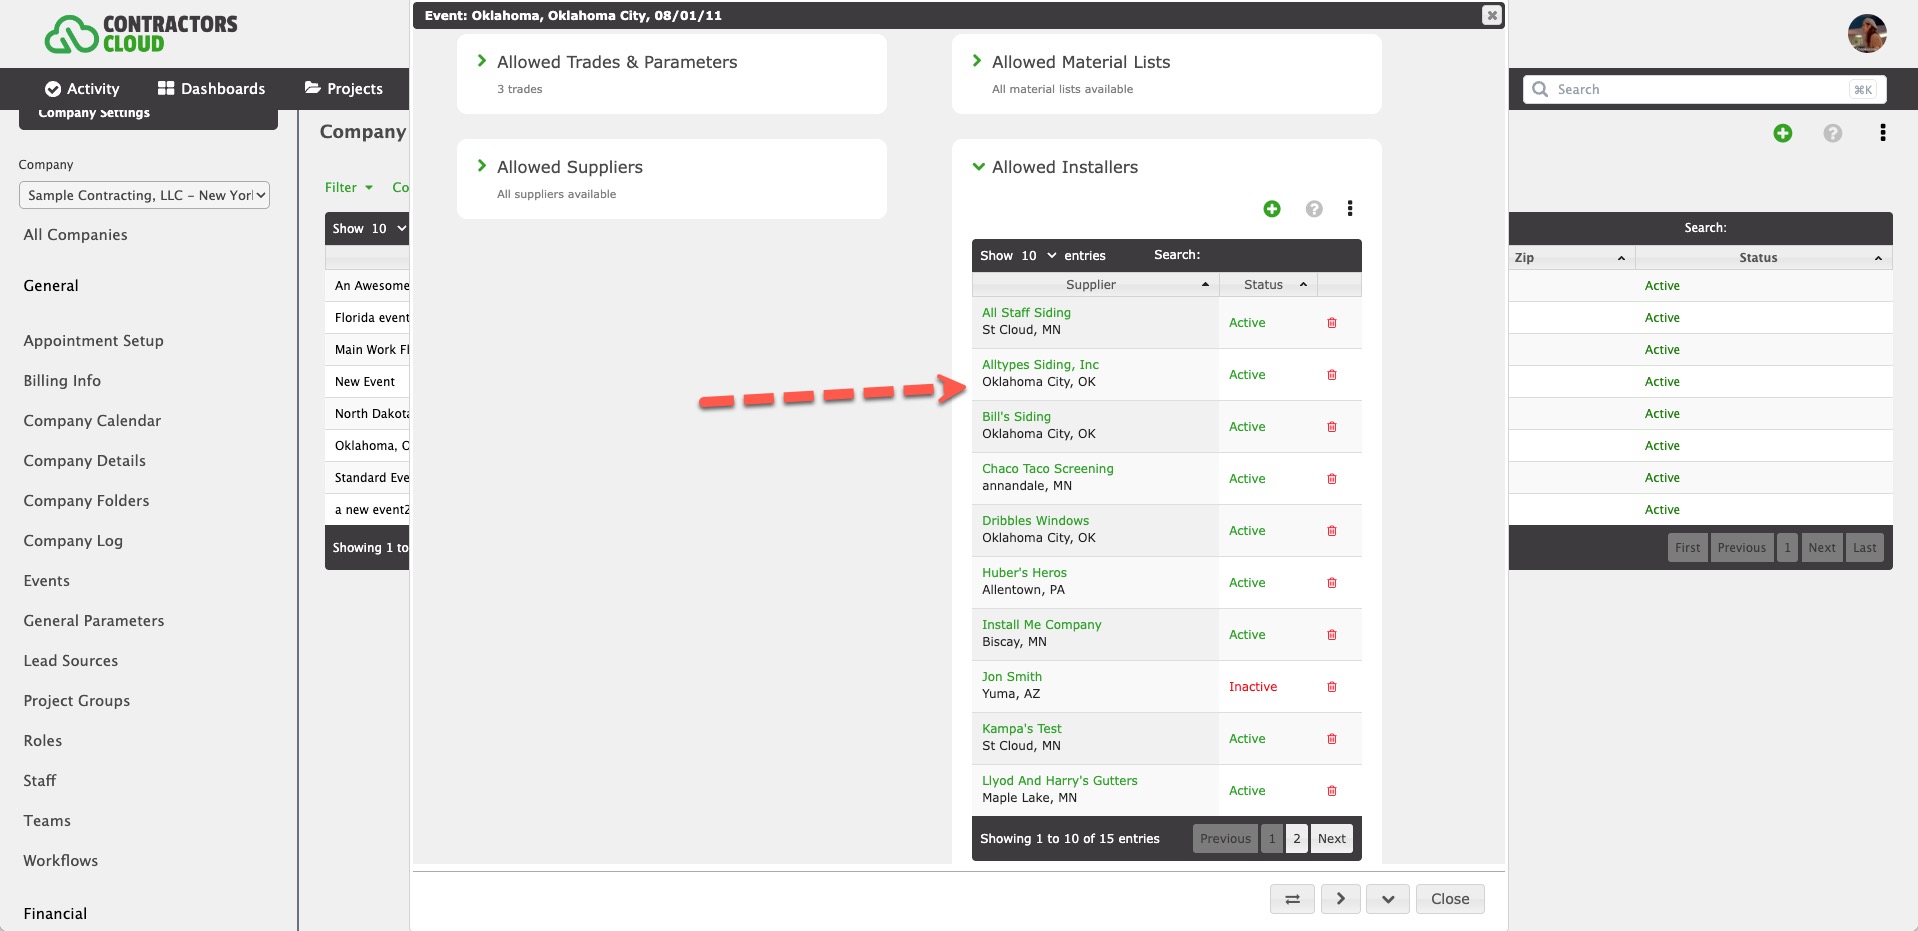The image size is (1918, 931).
Task: Open the Show entries dropdown in installers table
Action: pos(1039,256)
